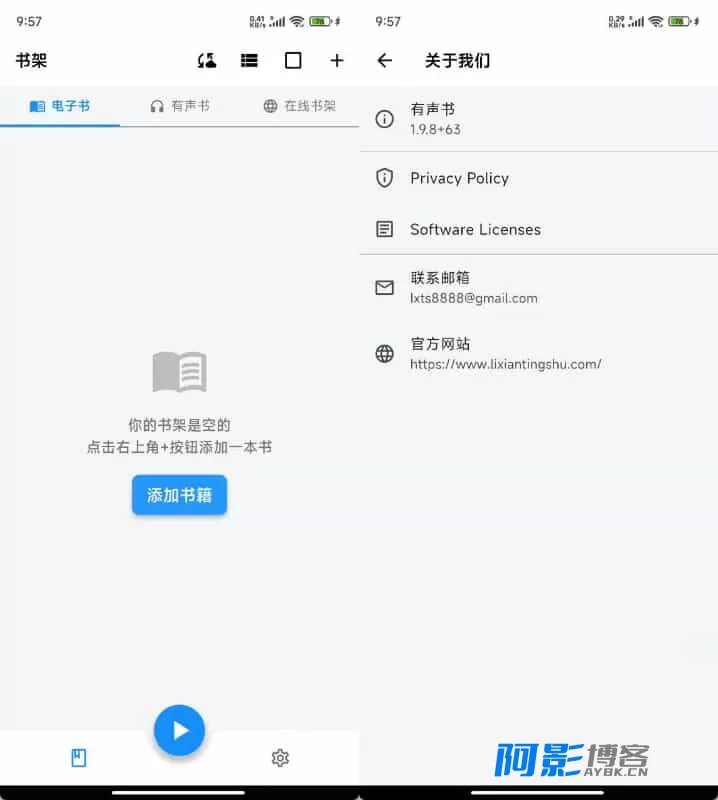Click the globe icon beside 官方网站
This screenshot has width=718, height=800.
point(384,354)
